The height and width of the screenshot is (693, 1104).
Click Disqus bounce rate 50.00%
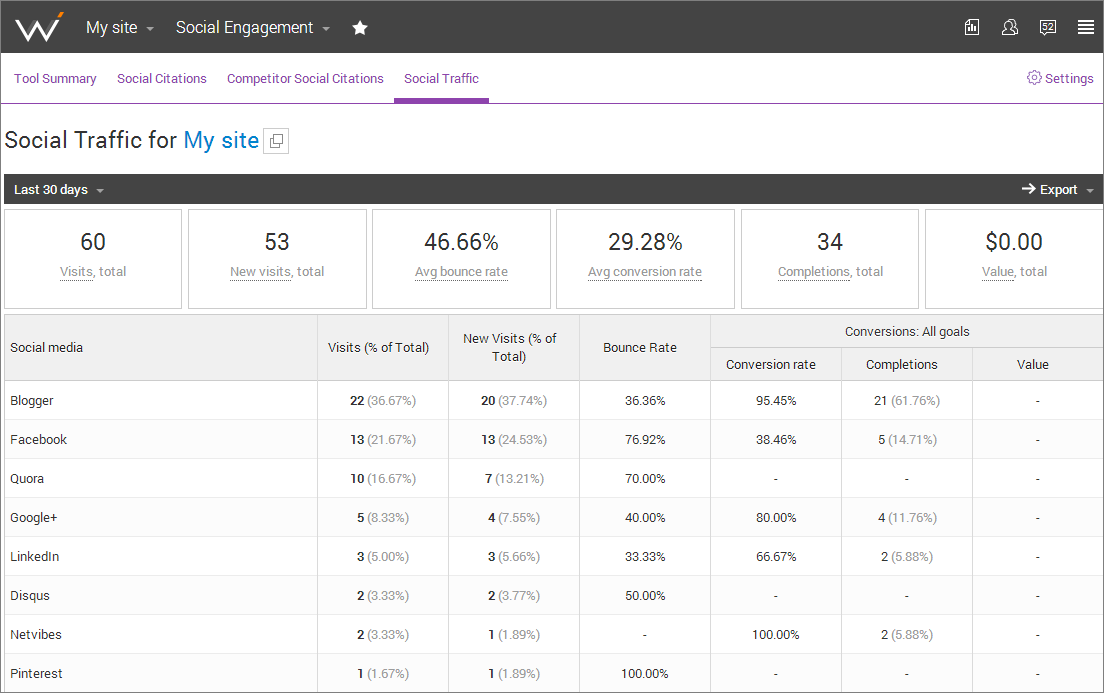tap(645, 596)
